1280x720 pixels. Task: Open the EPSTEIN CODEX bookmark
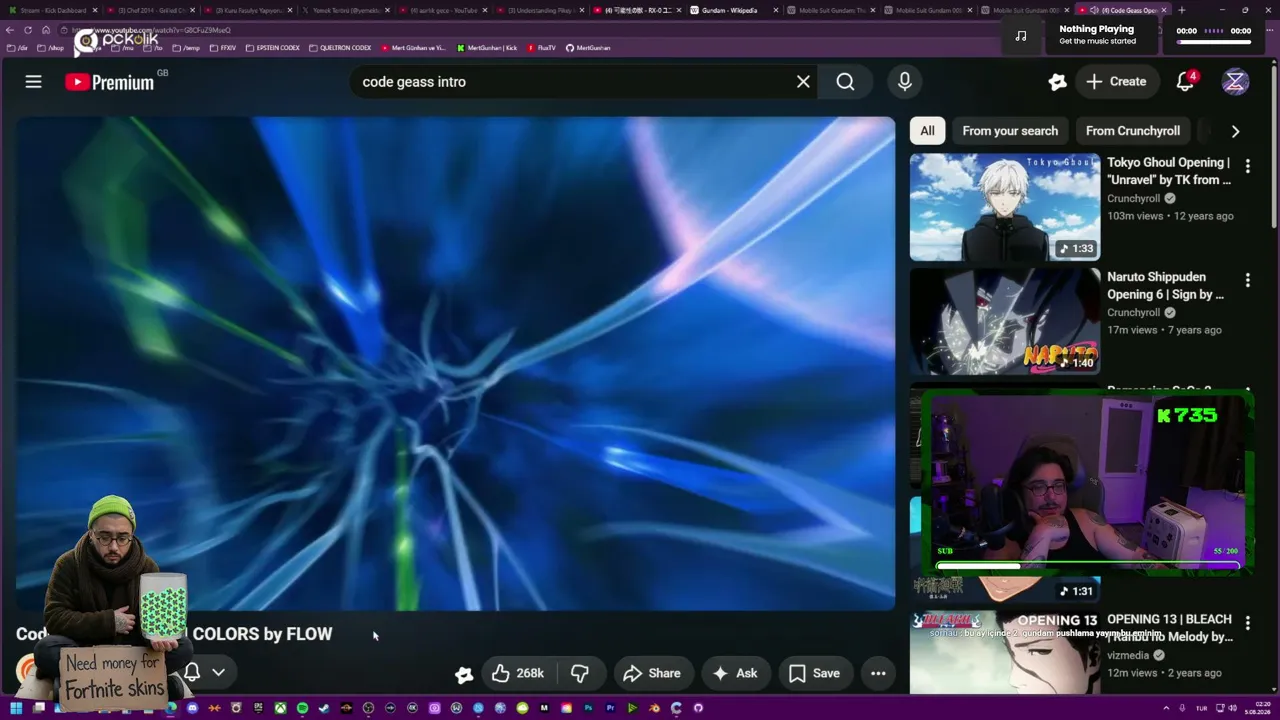point(273,48)
